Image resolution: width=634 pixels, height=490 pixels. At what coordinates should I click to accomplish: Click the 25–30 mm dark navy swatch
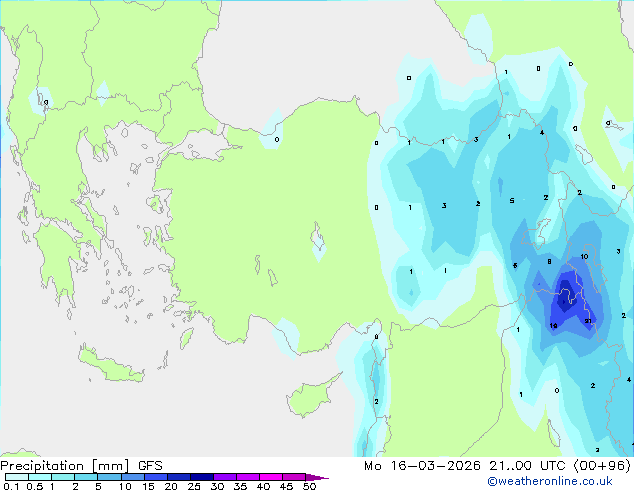201,477
